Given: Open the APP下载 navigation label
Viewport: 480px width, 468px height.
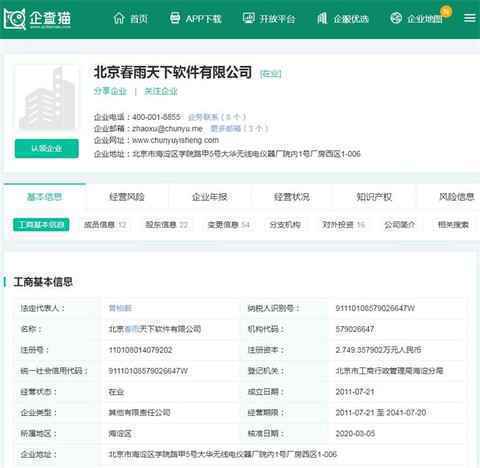Looking at the screenshot, I should click(x=203, y=19).
